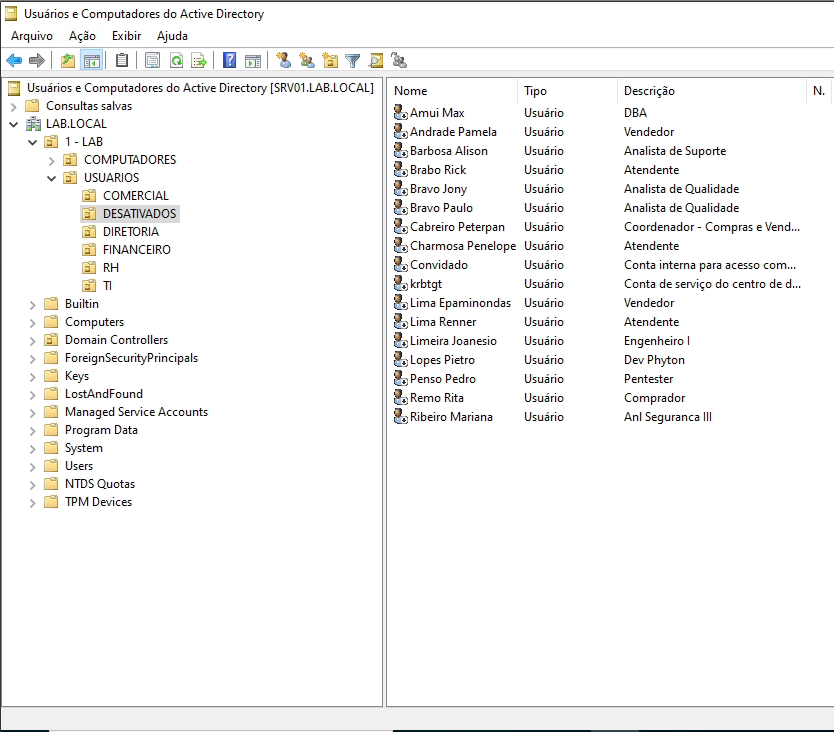Viewport: 834px width, 732px height.
Task: Expand the Computers container
Action: coord(33,323)
